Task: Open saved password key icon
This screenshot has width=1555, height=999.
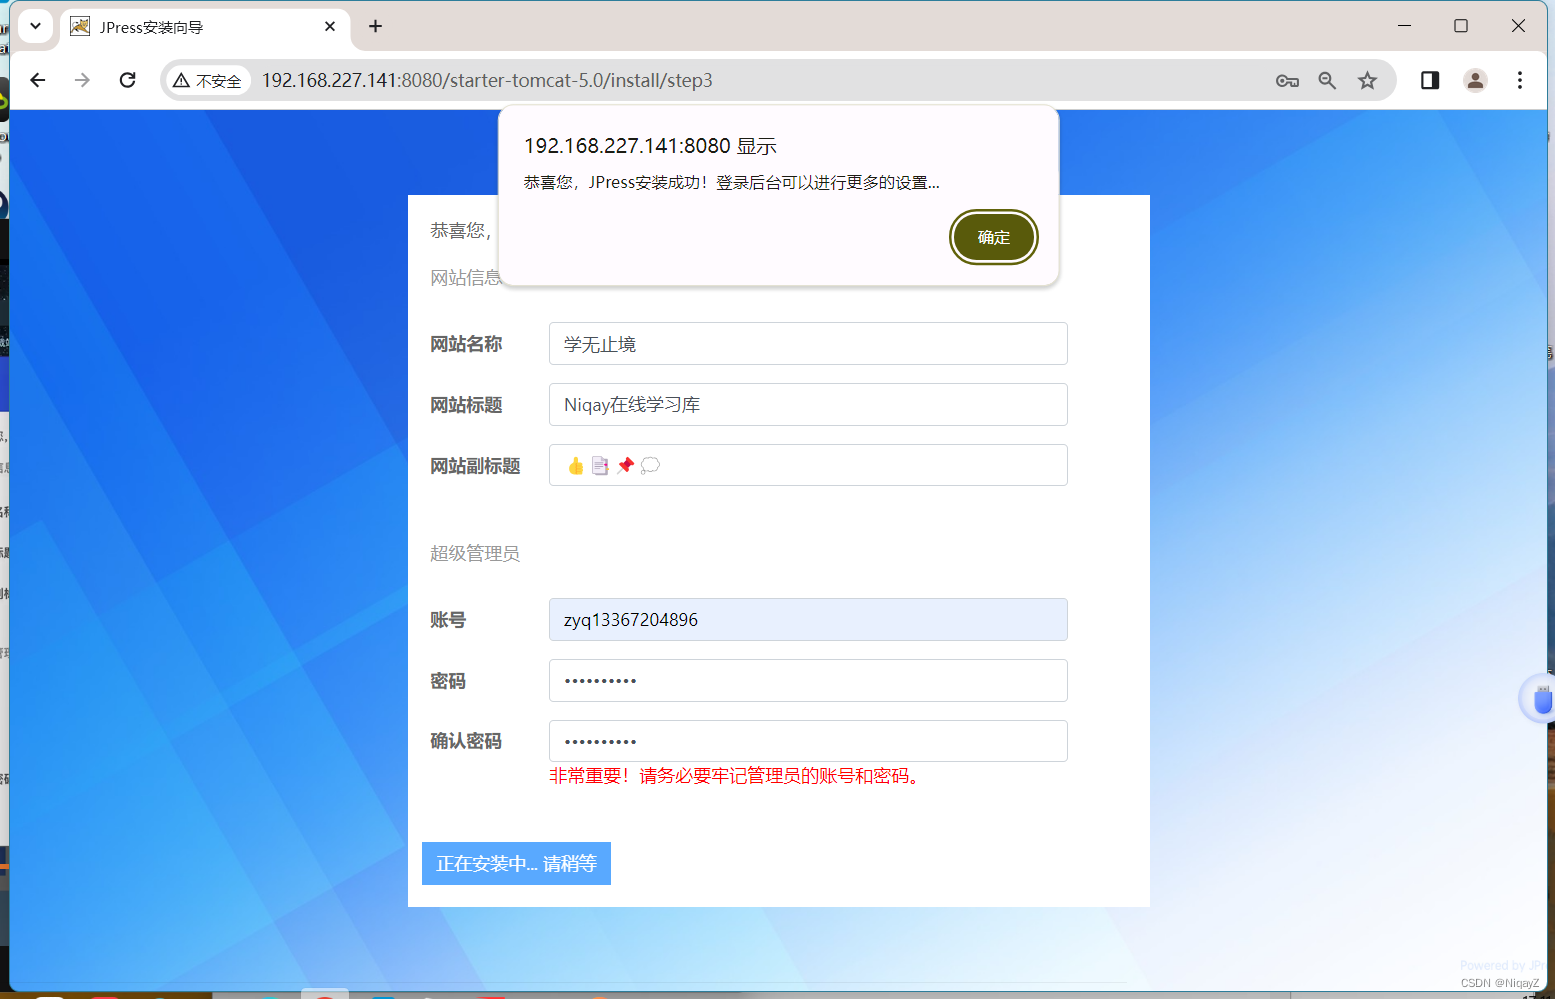Action: [x=1287, y=81]
